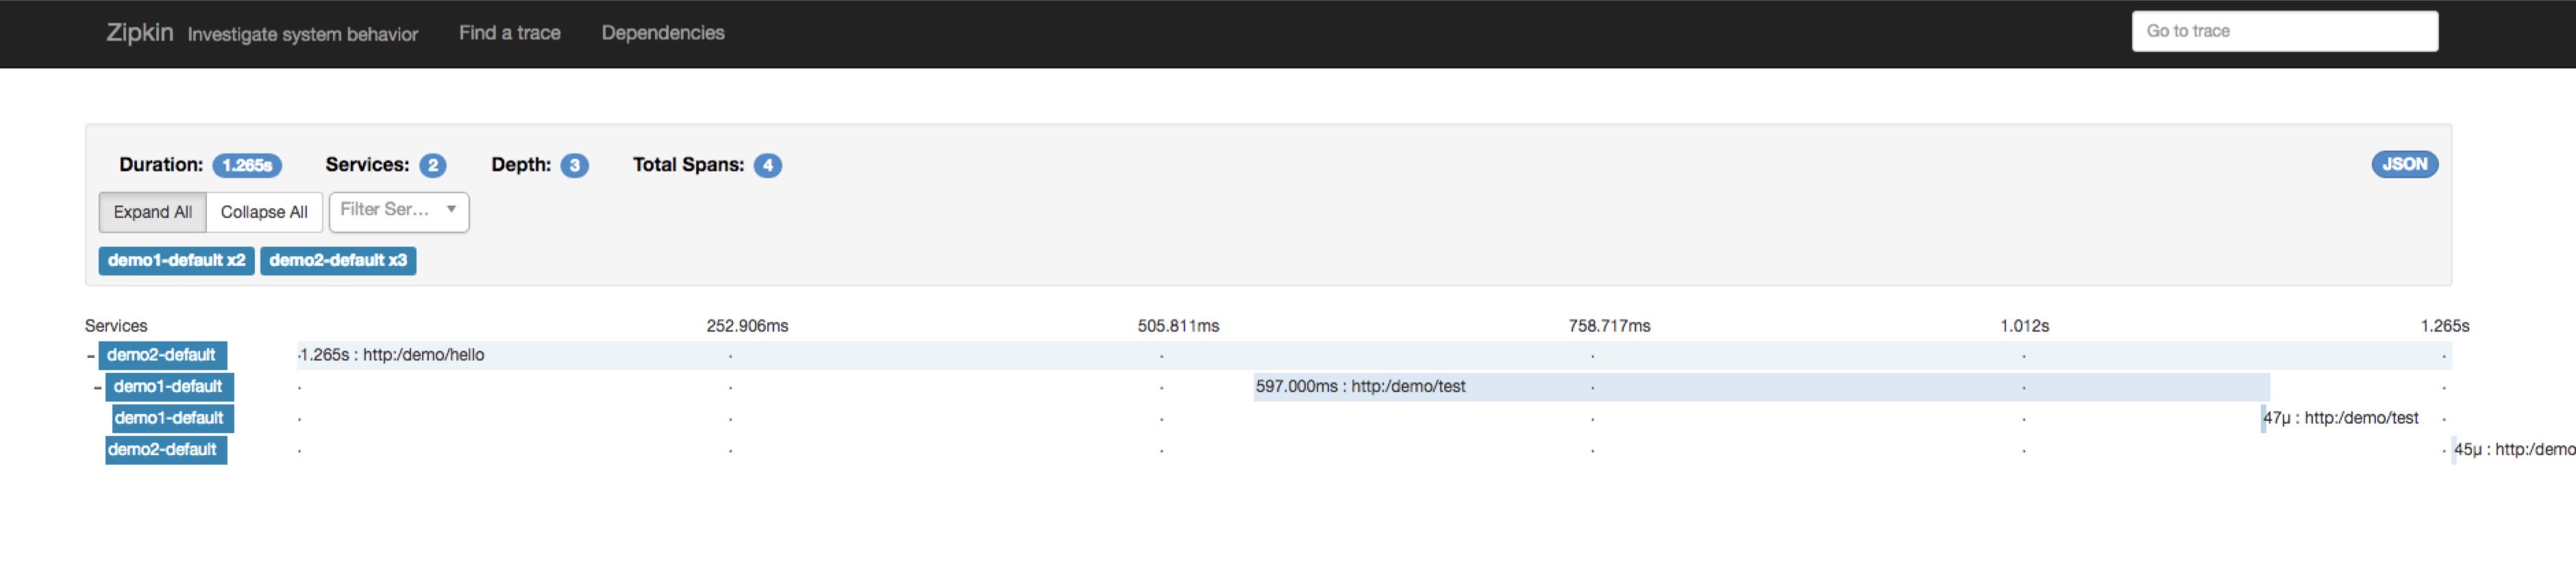2576x584 pixels.
Task: Click the 505.811ms time marker
Action: click(1178, 326)
